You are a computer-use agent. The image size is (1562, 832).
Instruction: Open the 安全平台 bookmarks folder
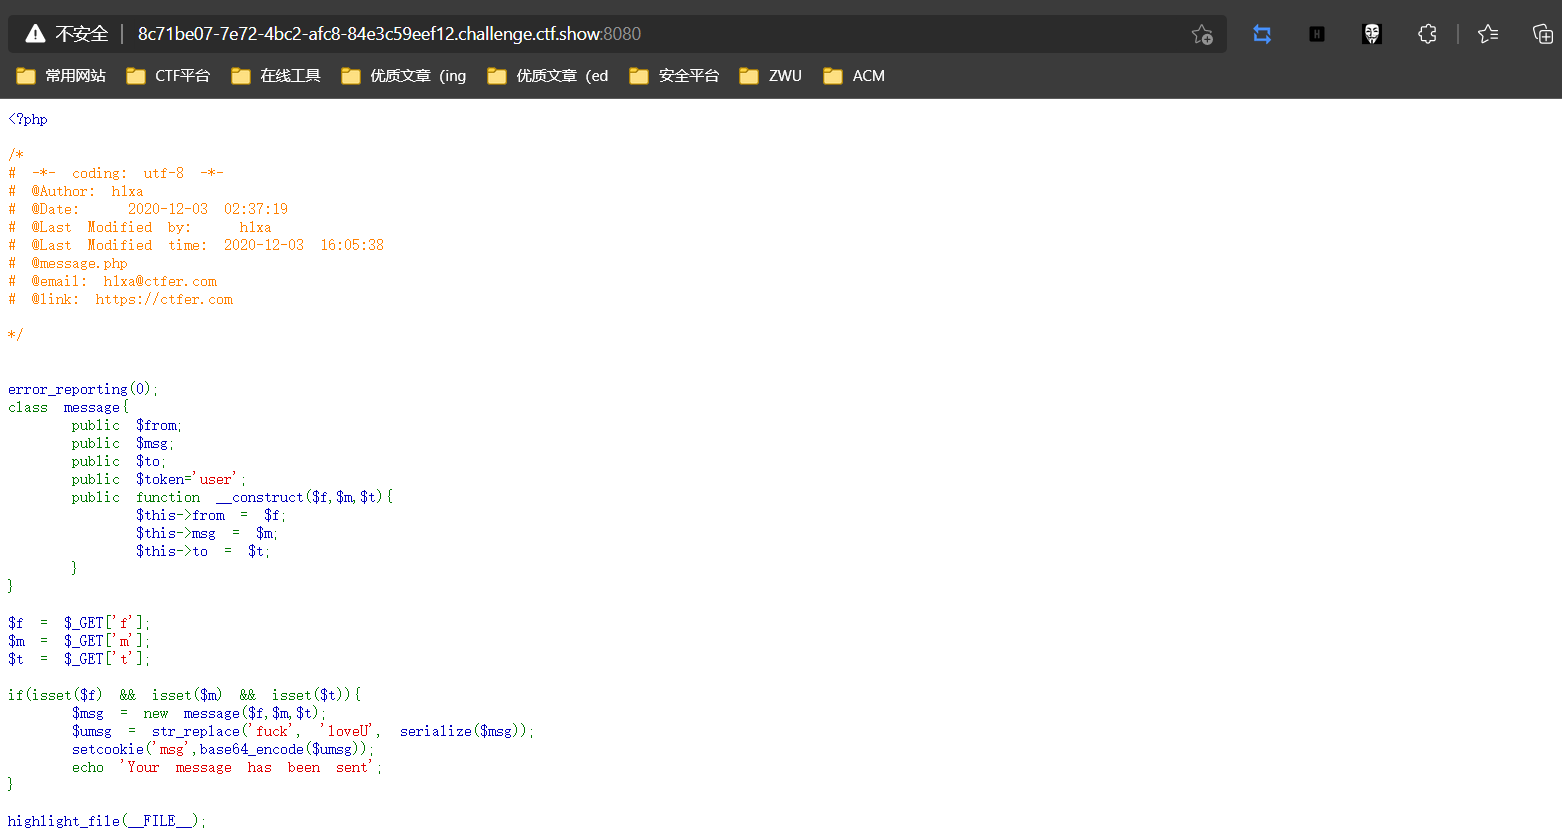pos(674,76)
